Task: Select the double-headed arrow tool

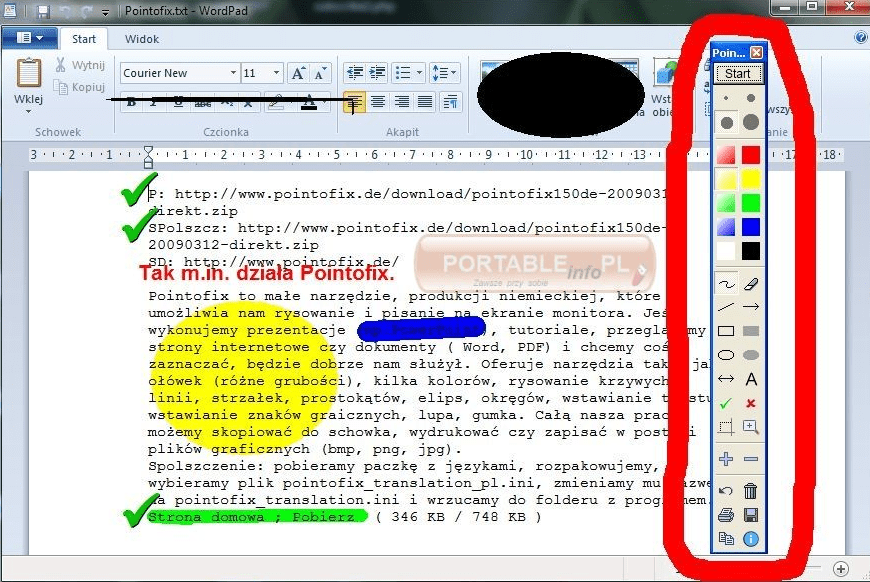Action: [726, 379]
